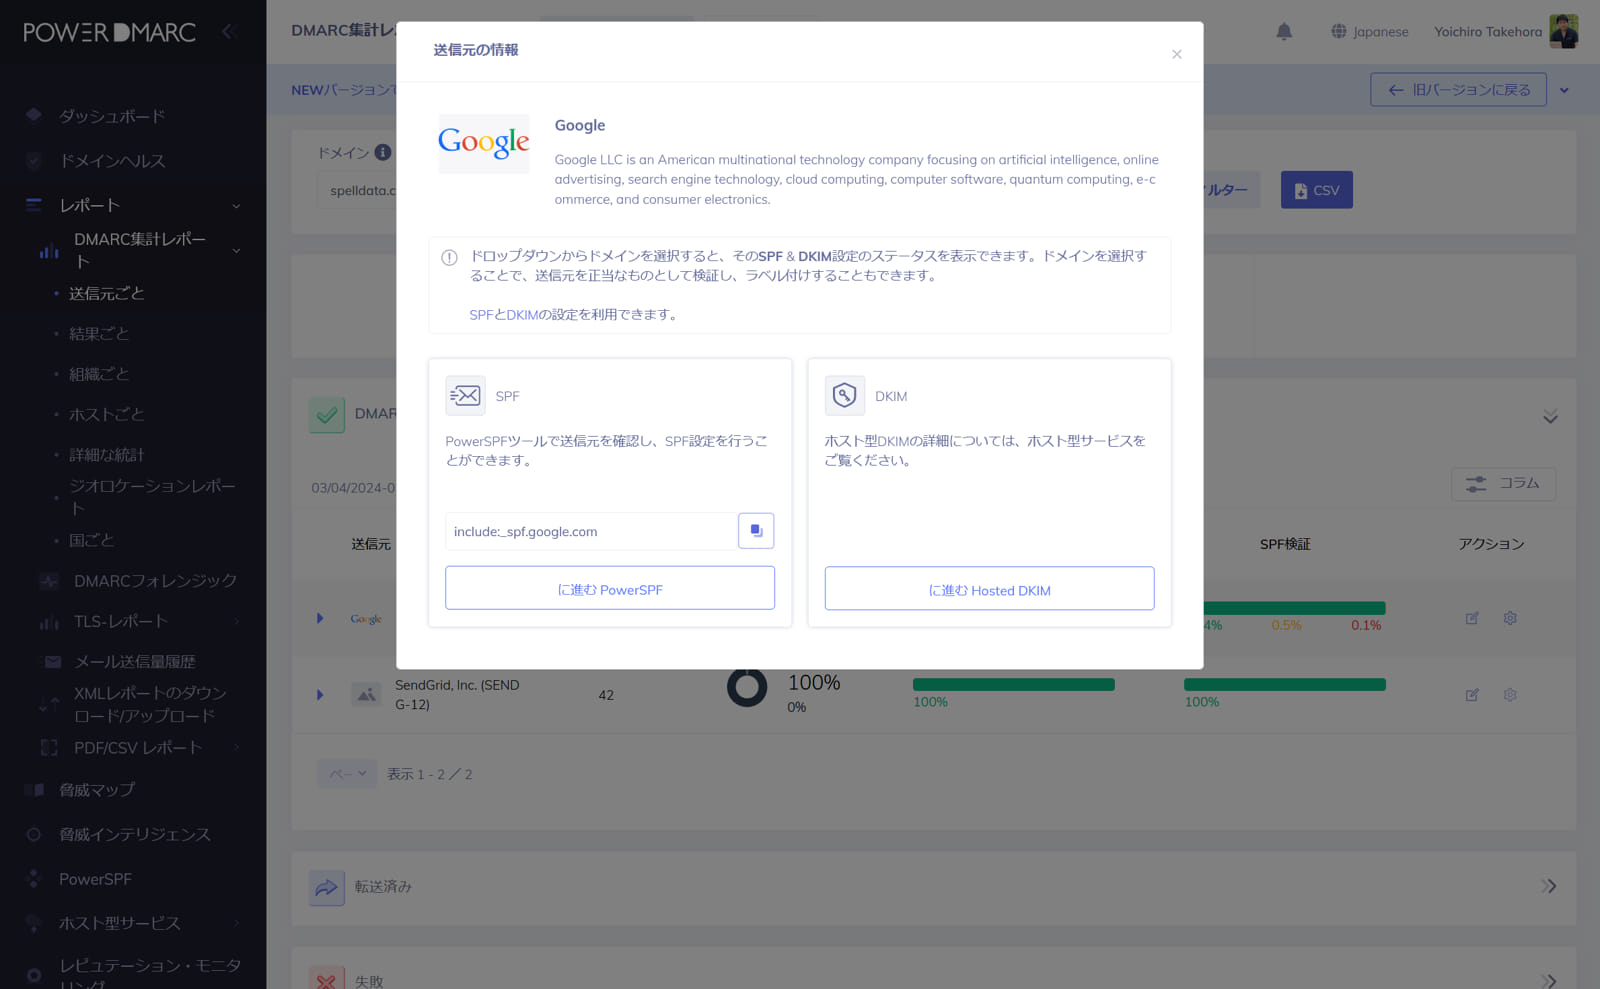Select ジオロケーションレポート in the sidebar
The image size is (1600, 989).
coord(152,497)
